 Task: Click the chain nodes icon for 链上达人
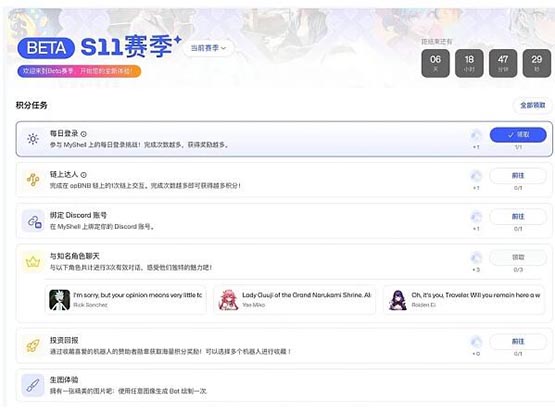(33, 180)
